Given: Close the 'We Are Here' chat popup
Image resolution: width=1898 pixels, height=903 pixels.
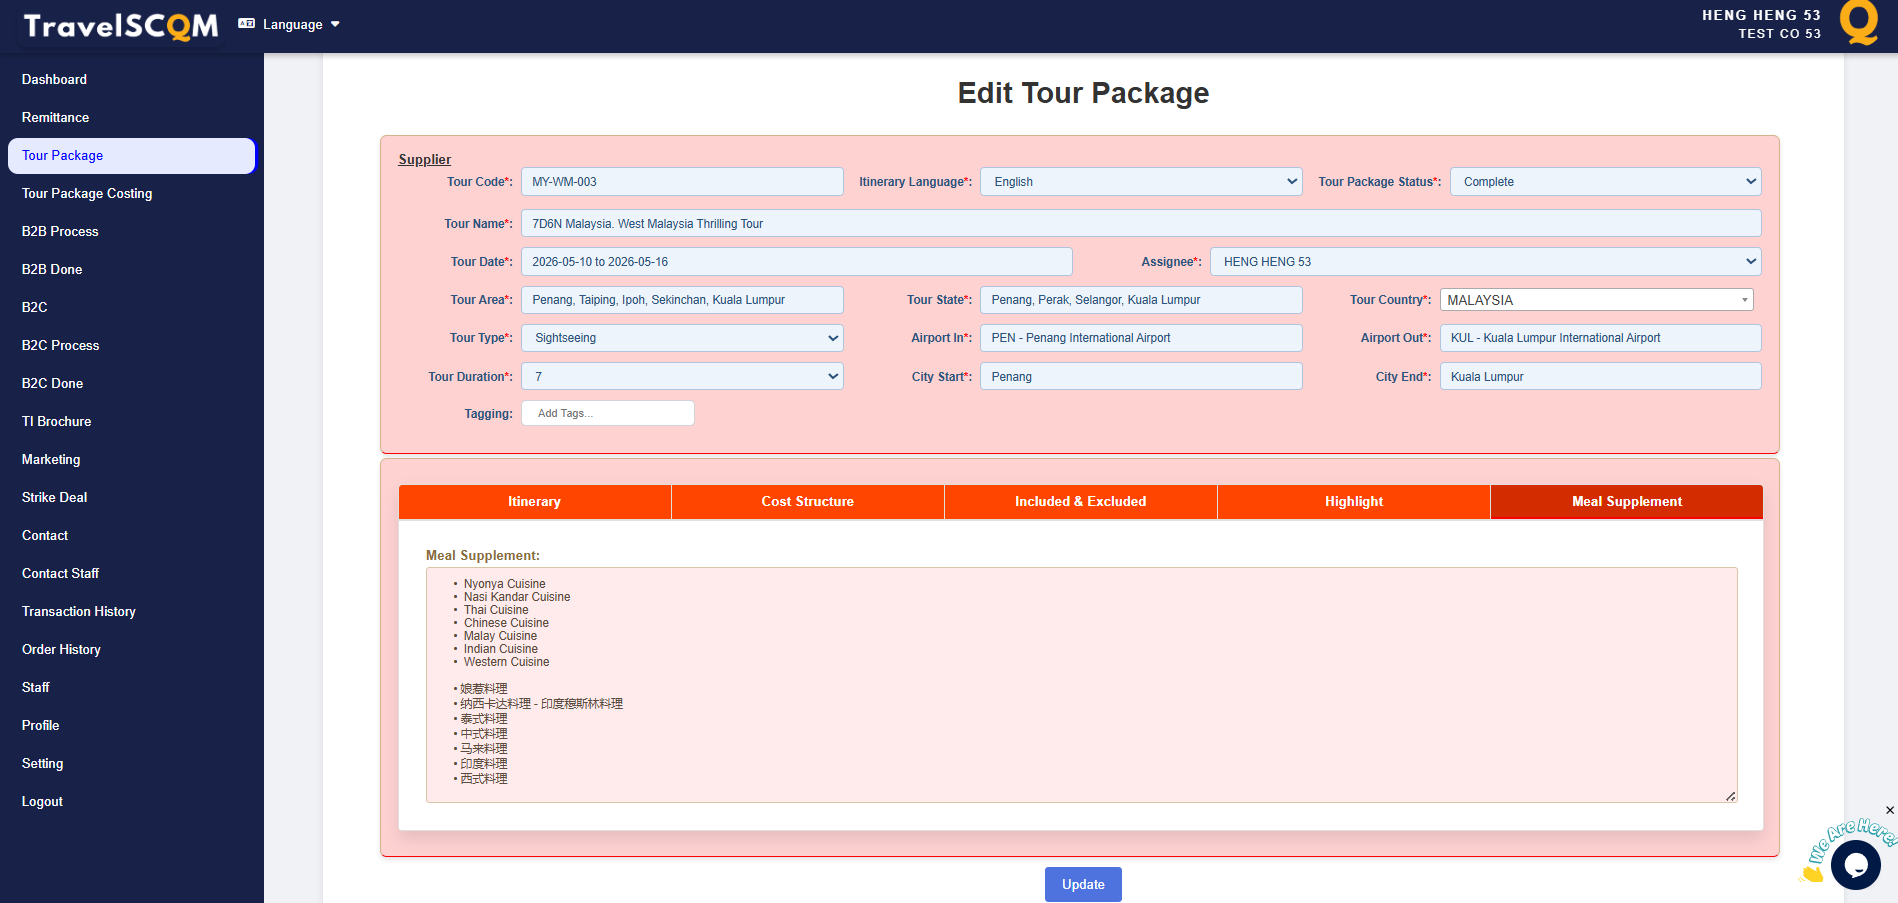Looking at the screenshot, I should 1889,810.
